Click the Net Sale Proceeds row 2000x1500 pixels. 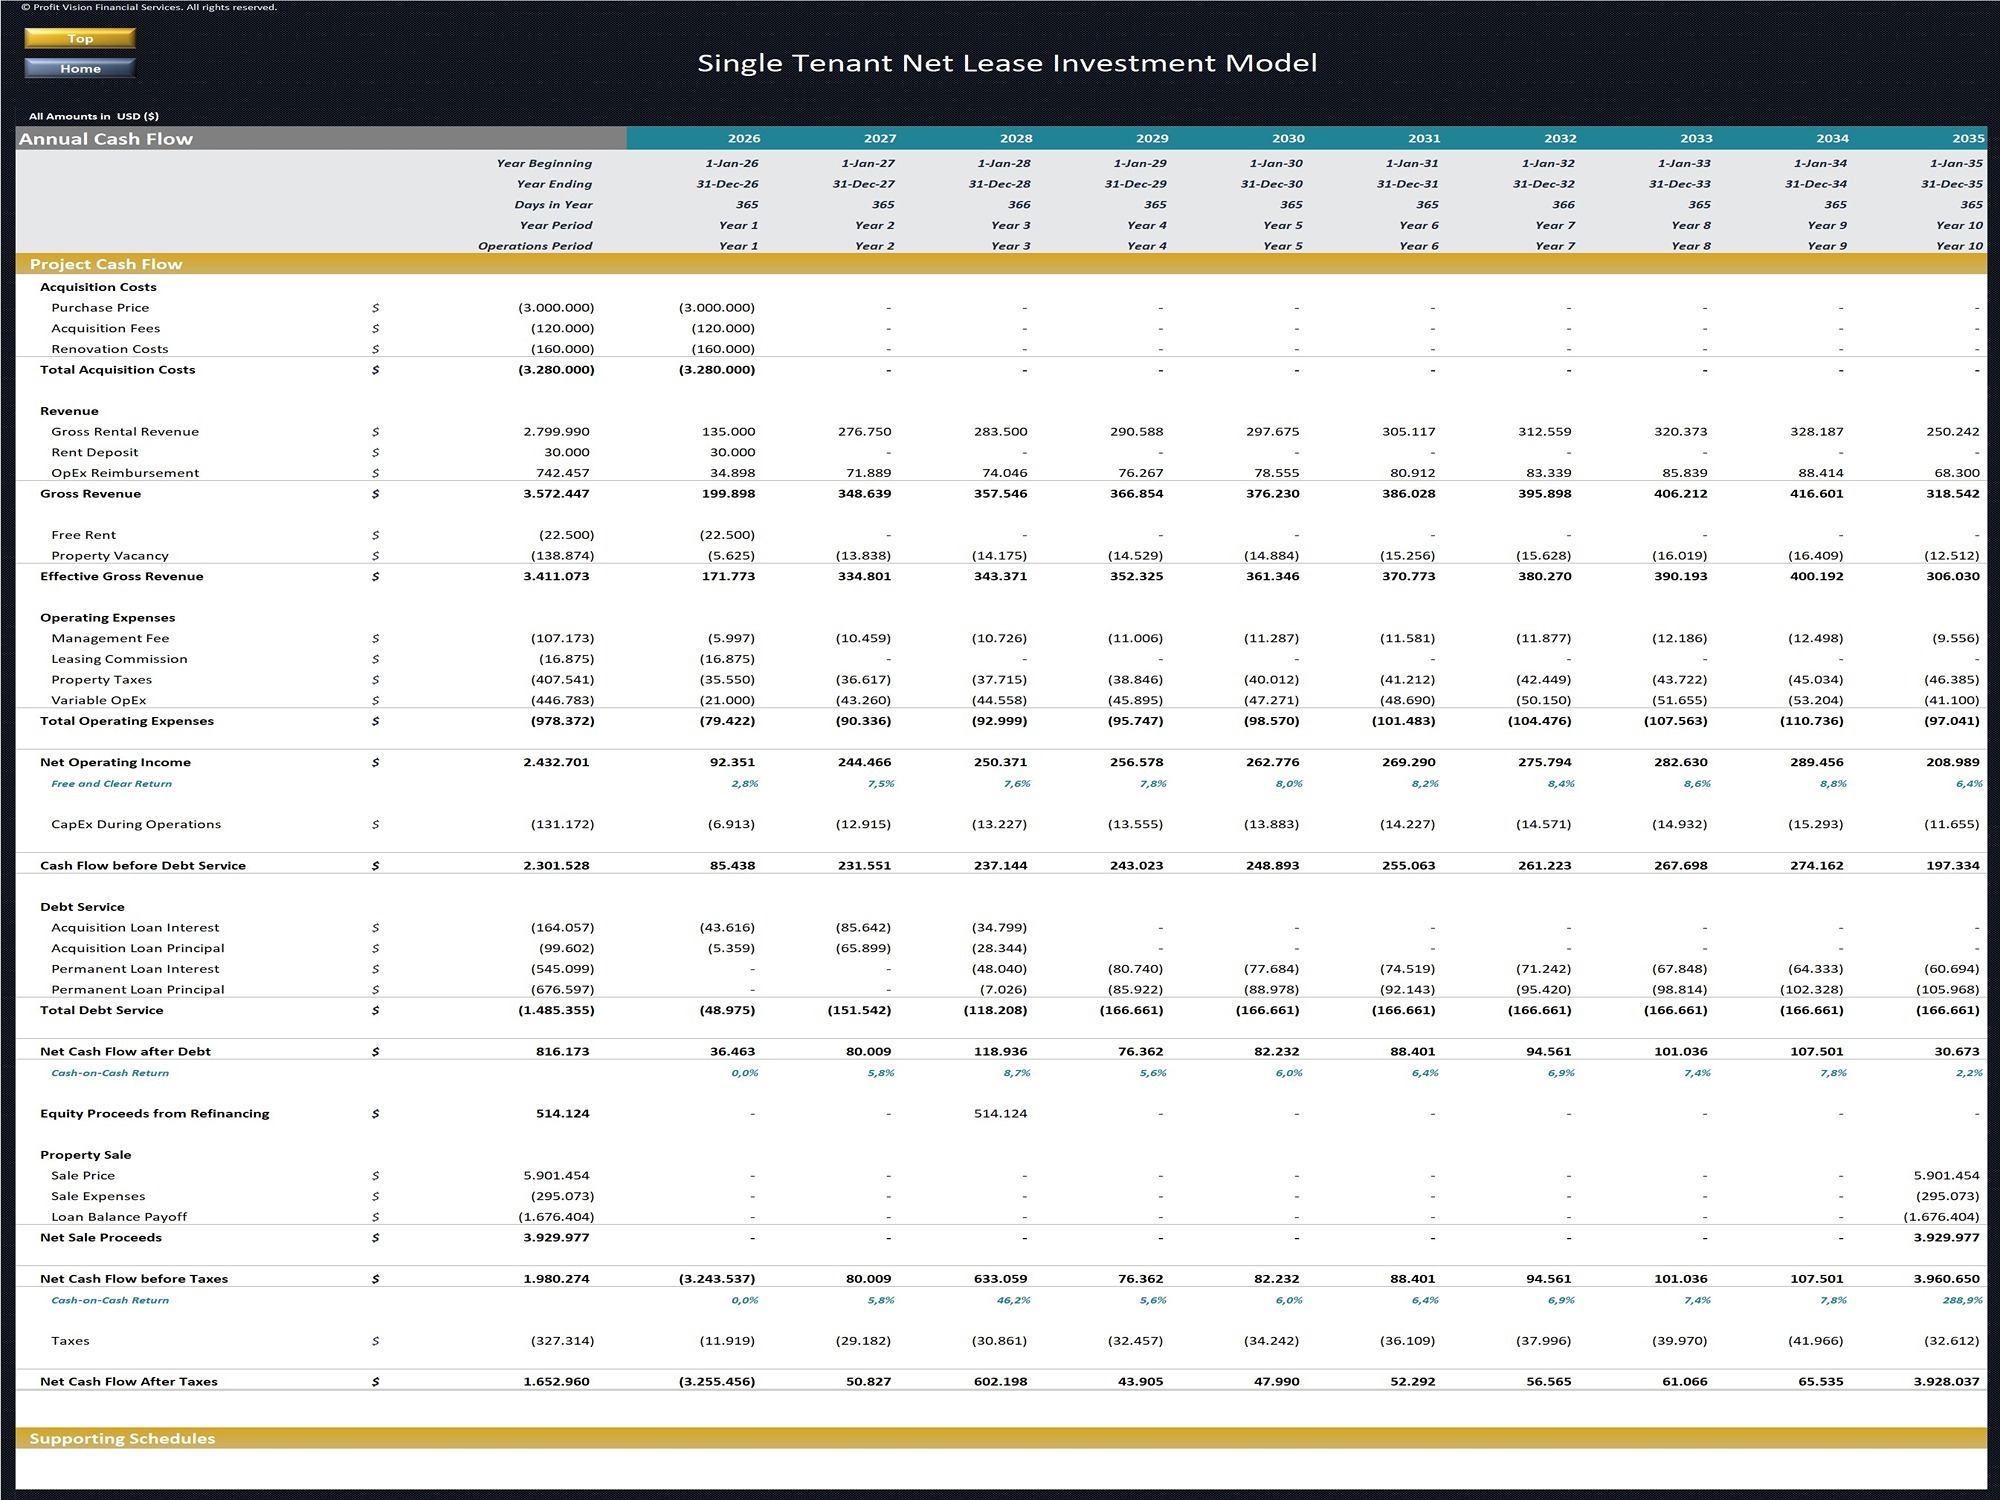pos(101,1237)
